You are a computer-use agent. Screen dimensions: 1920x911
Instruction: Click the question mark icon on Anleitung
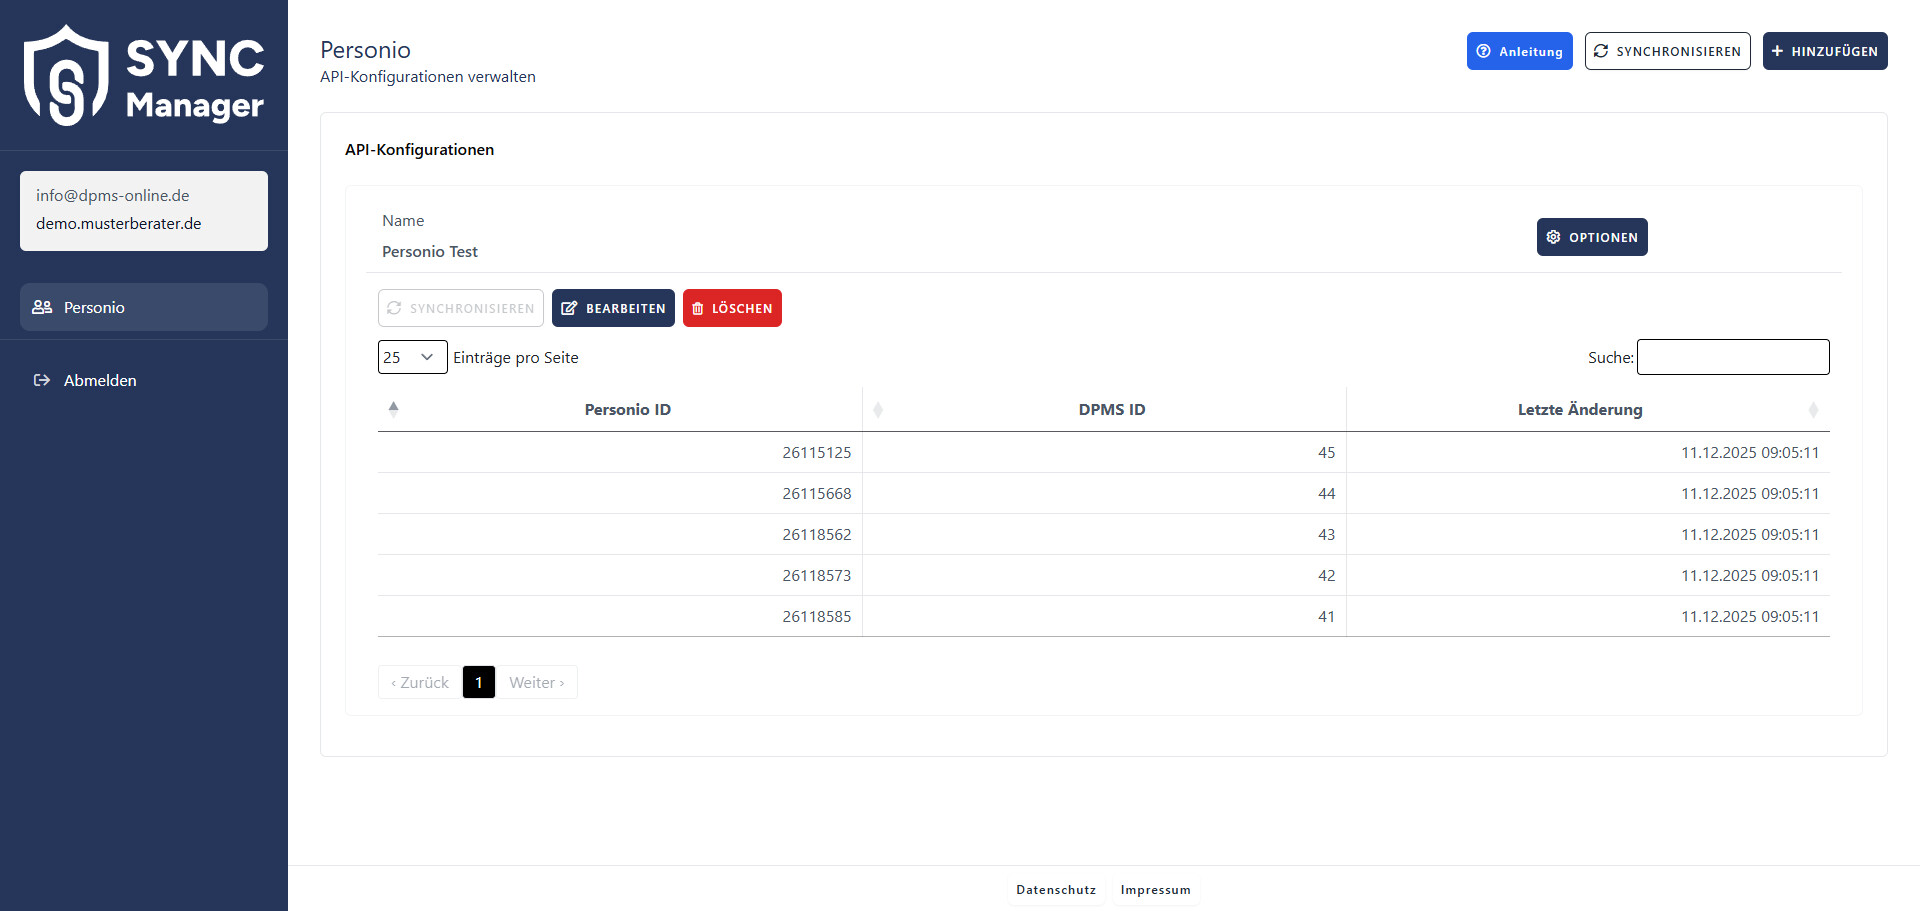pos(1484,51)
